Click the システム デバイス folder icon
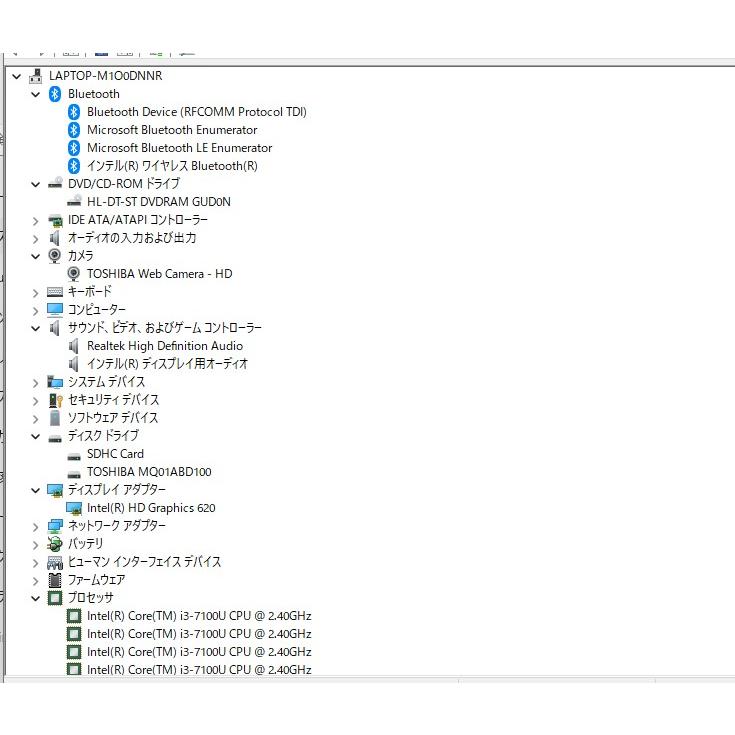The width and height of the screenshot is (735, 735). coord(55,382)
